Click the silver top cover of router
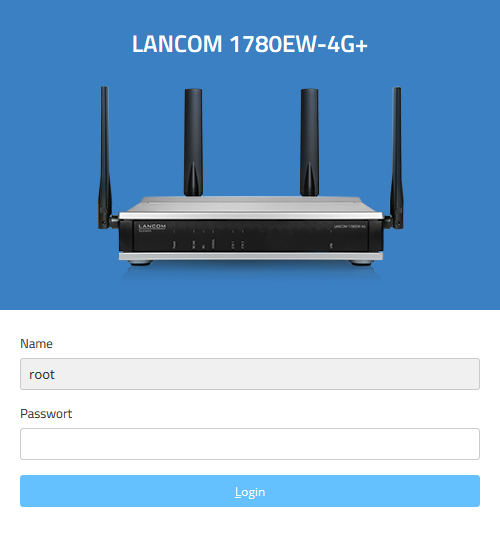 click(250, 204)
